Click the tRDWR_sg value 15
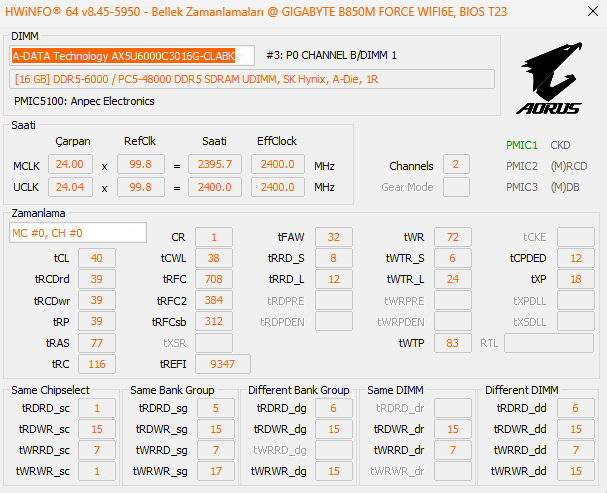This screenshot has height=493, width=607. point(216,429)
